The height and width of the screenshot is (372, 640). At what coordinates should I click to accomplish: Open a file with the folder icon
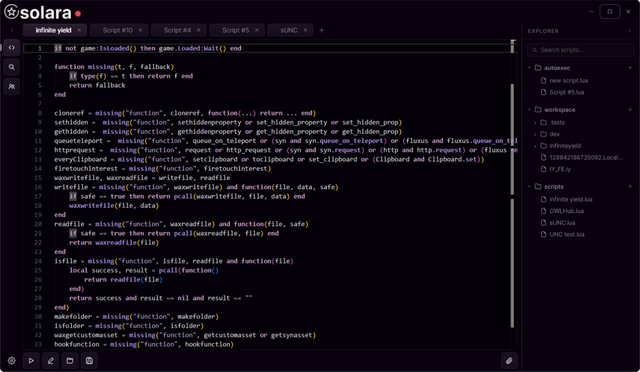[x=70, y=361]
